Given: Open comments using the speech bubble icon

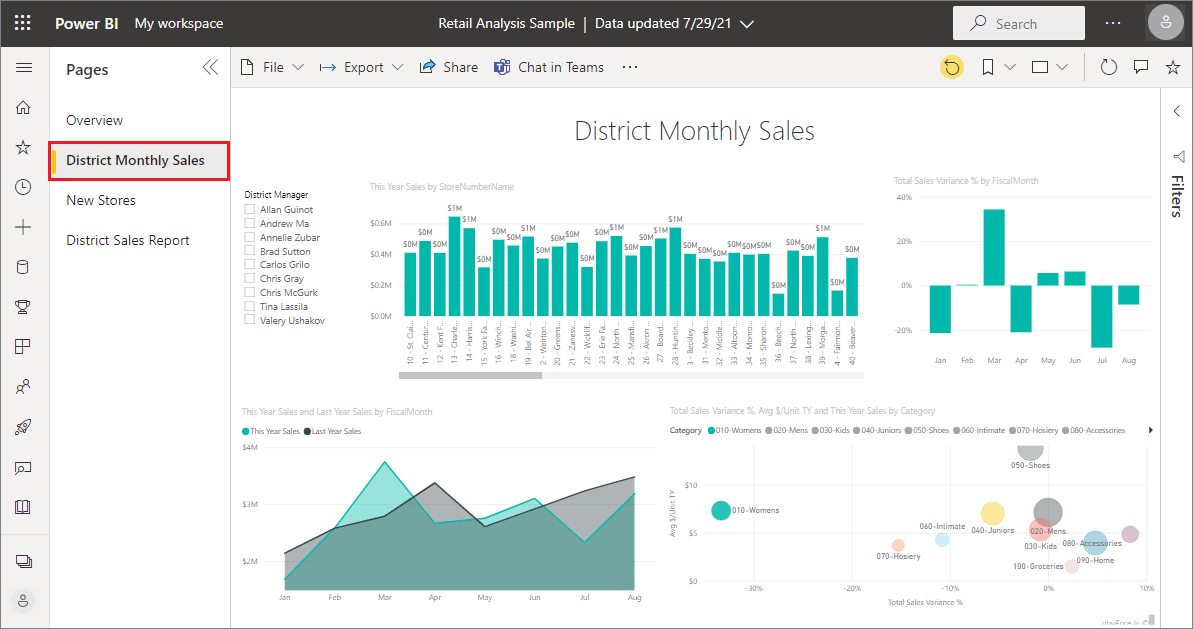Looking at the screenshot, I should click(1141, 67).
